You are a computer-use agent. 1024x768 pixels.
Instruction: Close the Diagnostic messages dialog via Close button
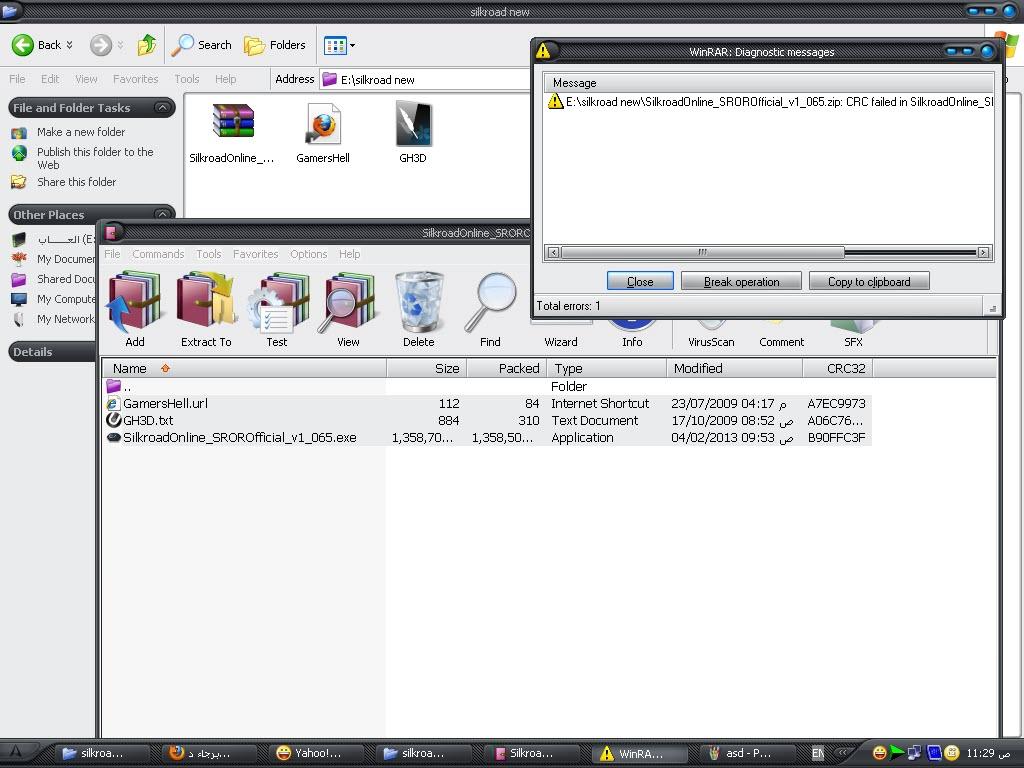click(640, 281)
